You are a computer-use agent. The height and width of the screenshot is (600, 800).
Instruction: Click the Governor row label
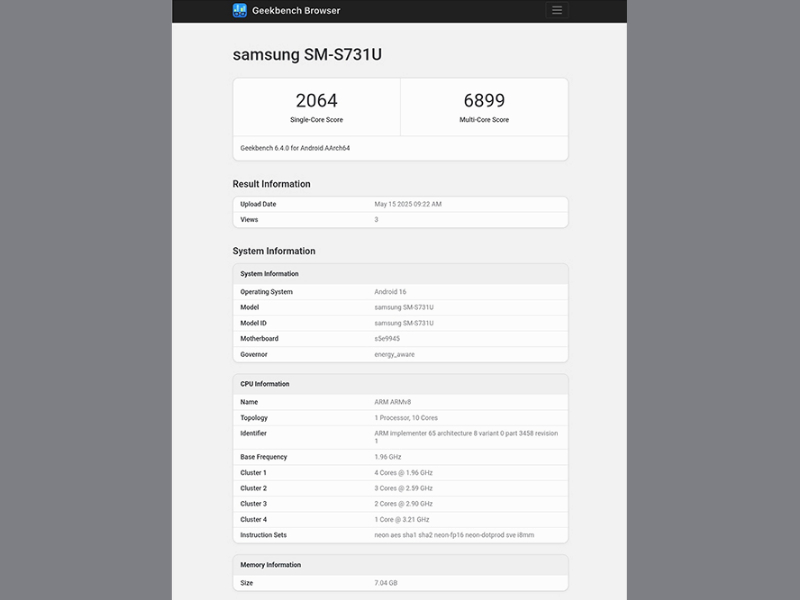coord(254,355)
